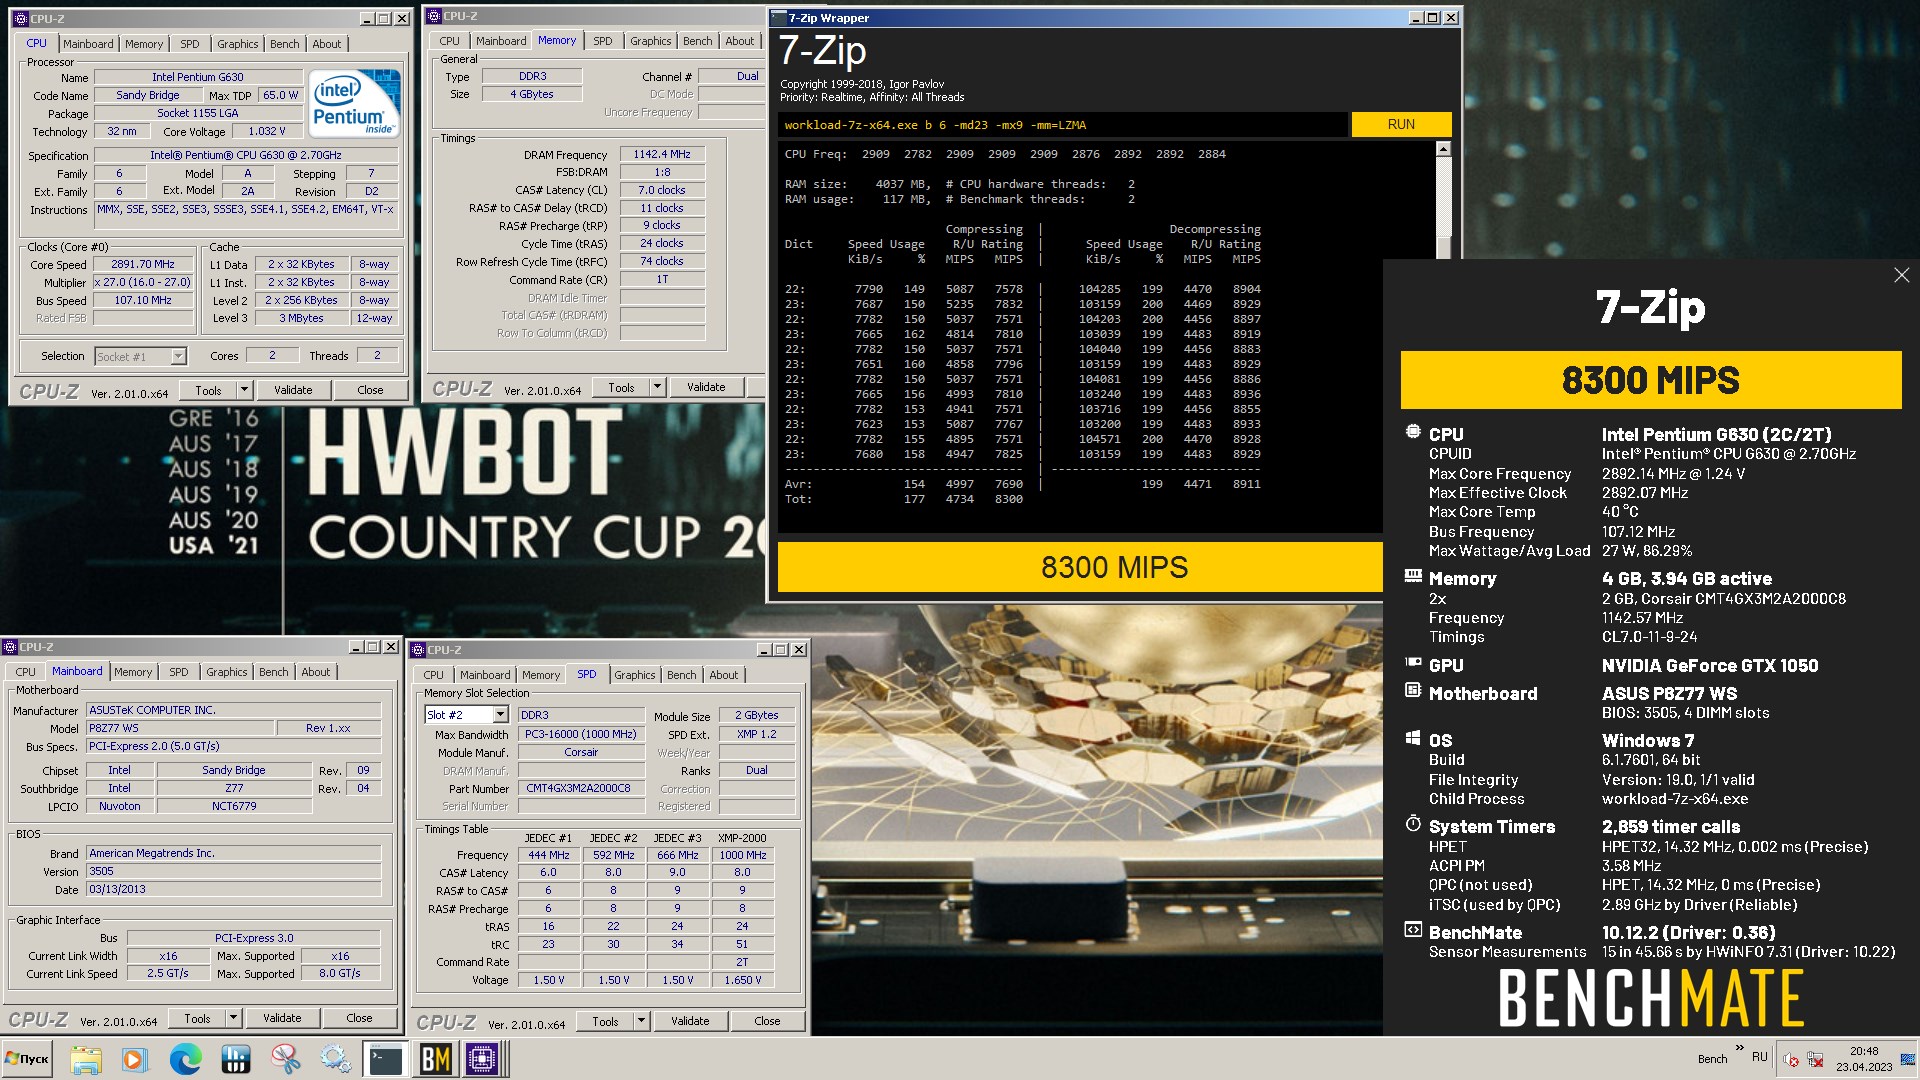Switch to CPU tab in SPD window
Screen dimensions: 1920x1080
[433, 675]
